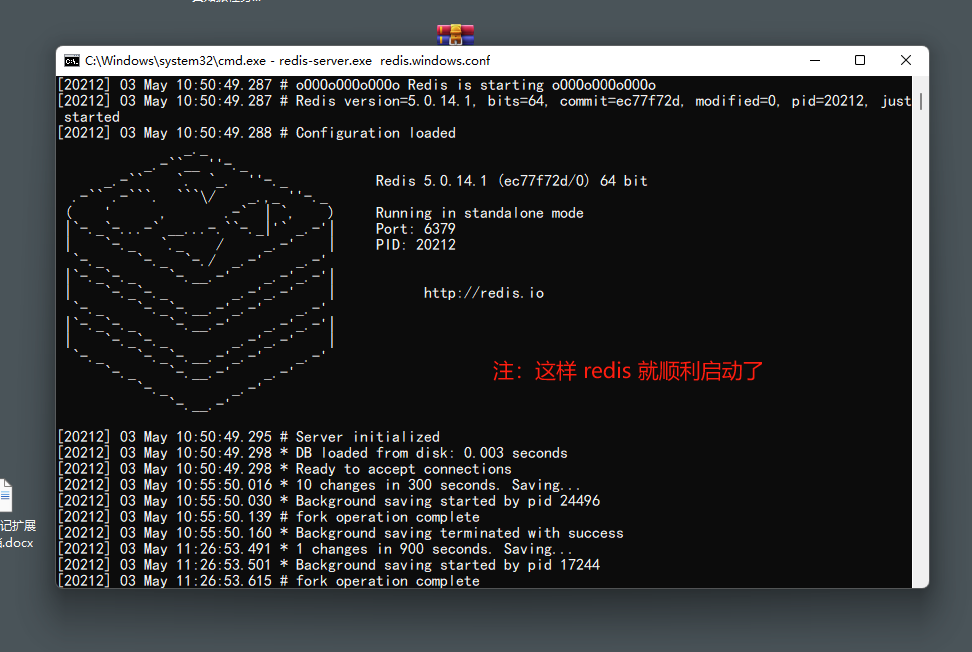The image size is (972, 652).
Task: Click the 'PID: 20212' line
Action: coord(415,245)
